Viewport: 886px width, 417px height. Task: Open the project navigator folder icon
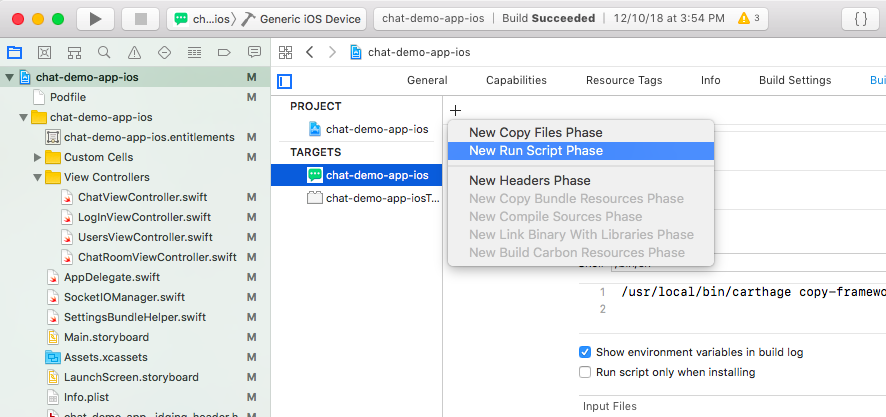[14, 53]
